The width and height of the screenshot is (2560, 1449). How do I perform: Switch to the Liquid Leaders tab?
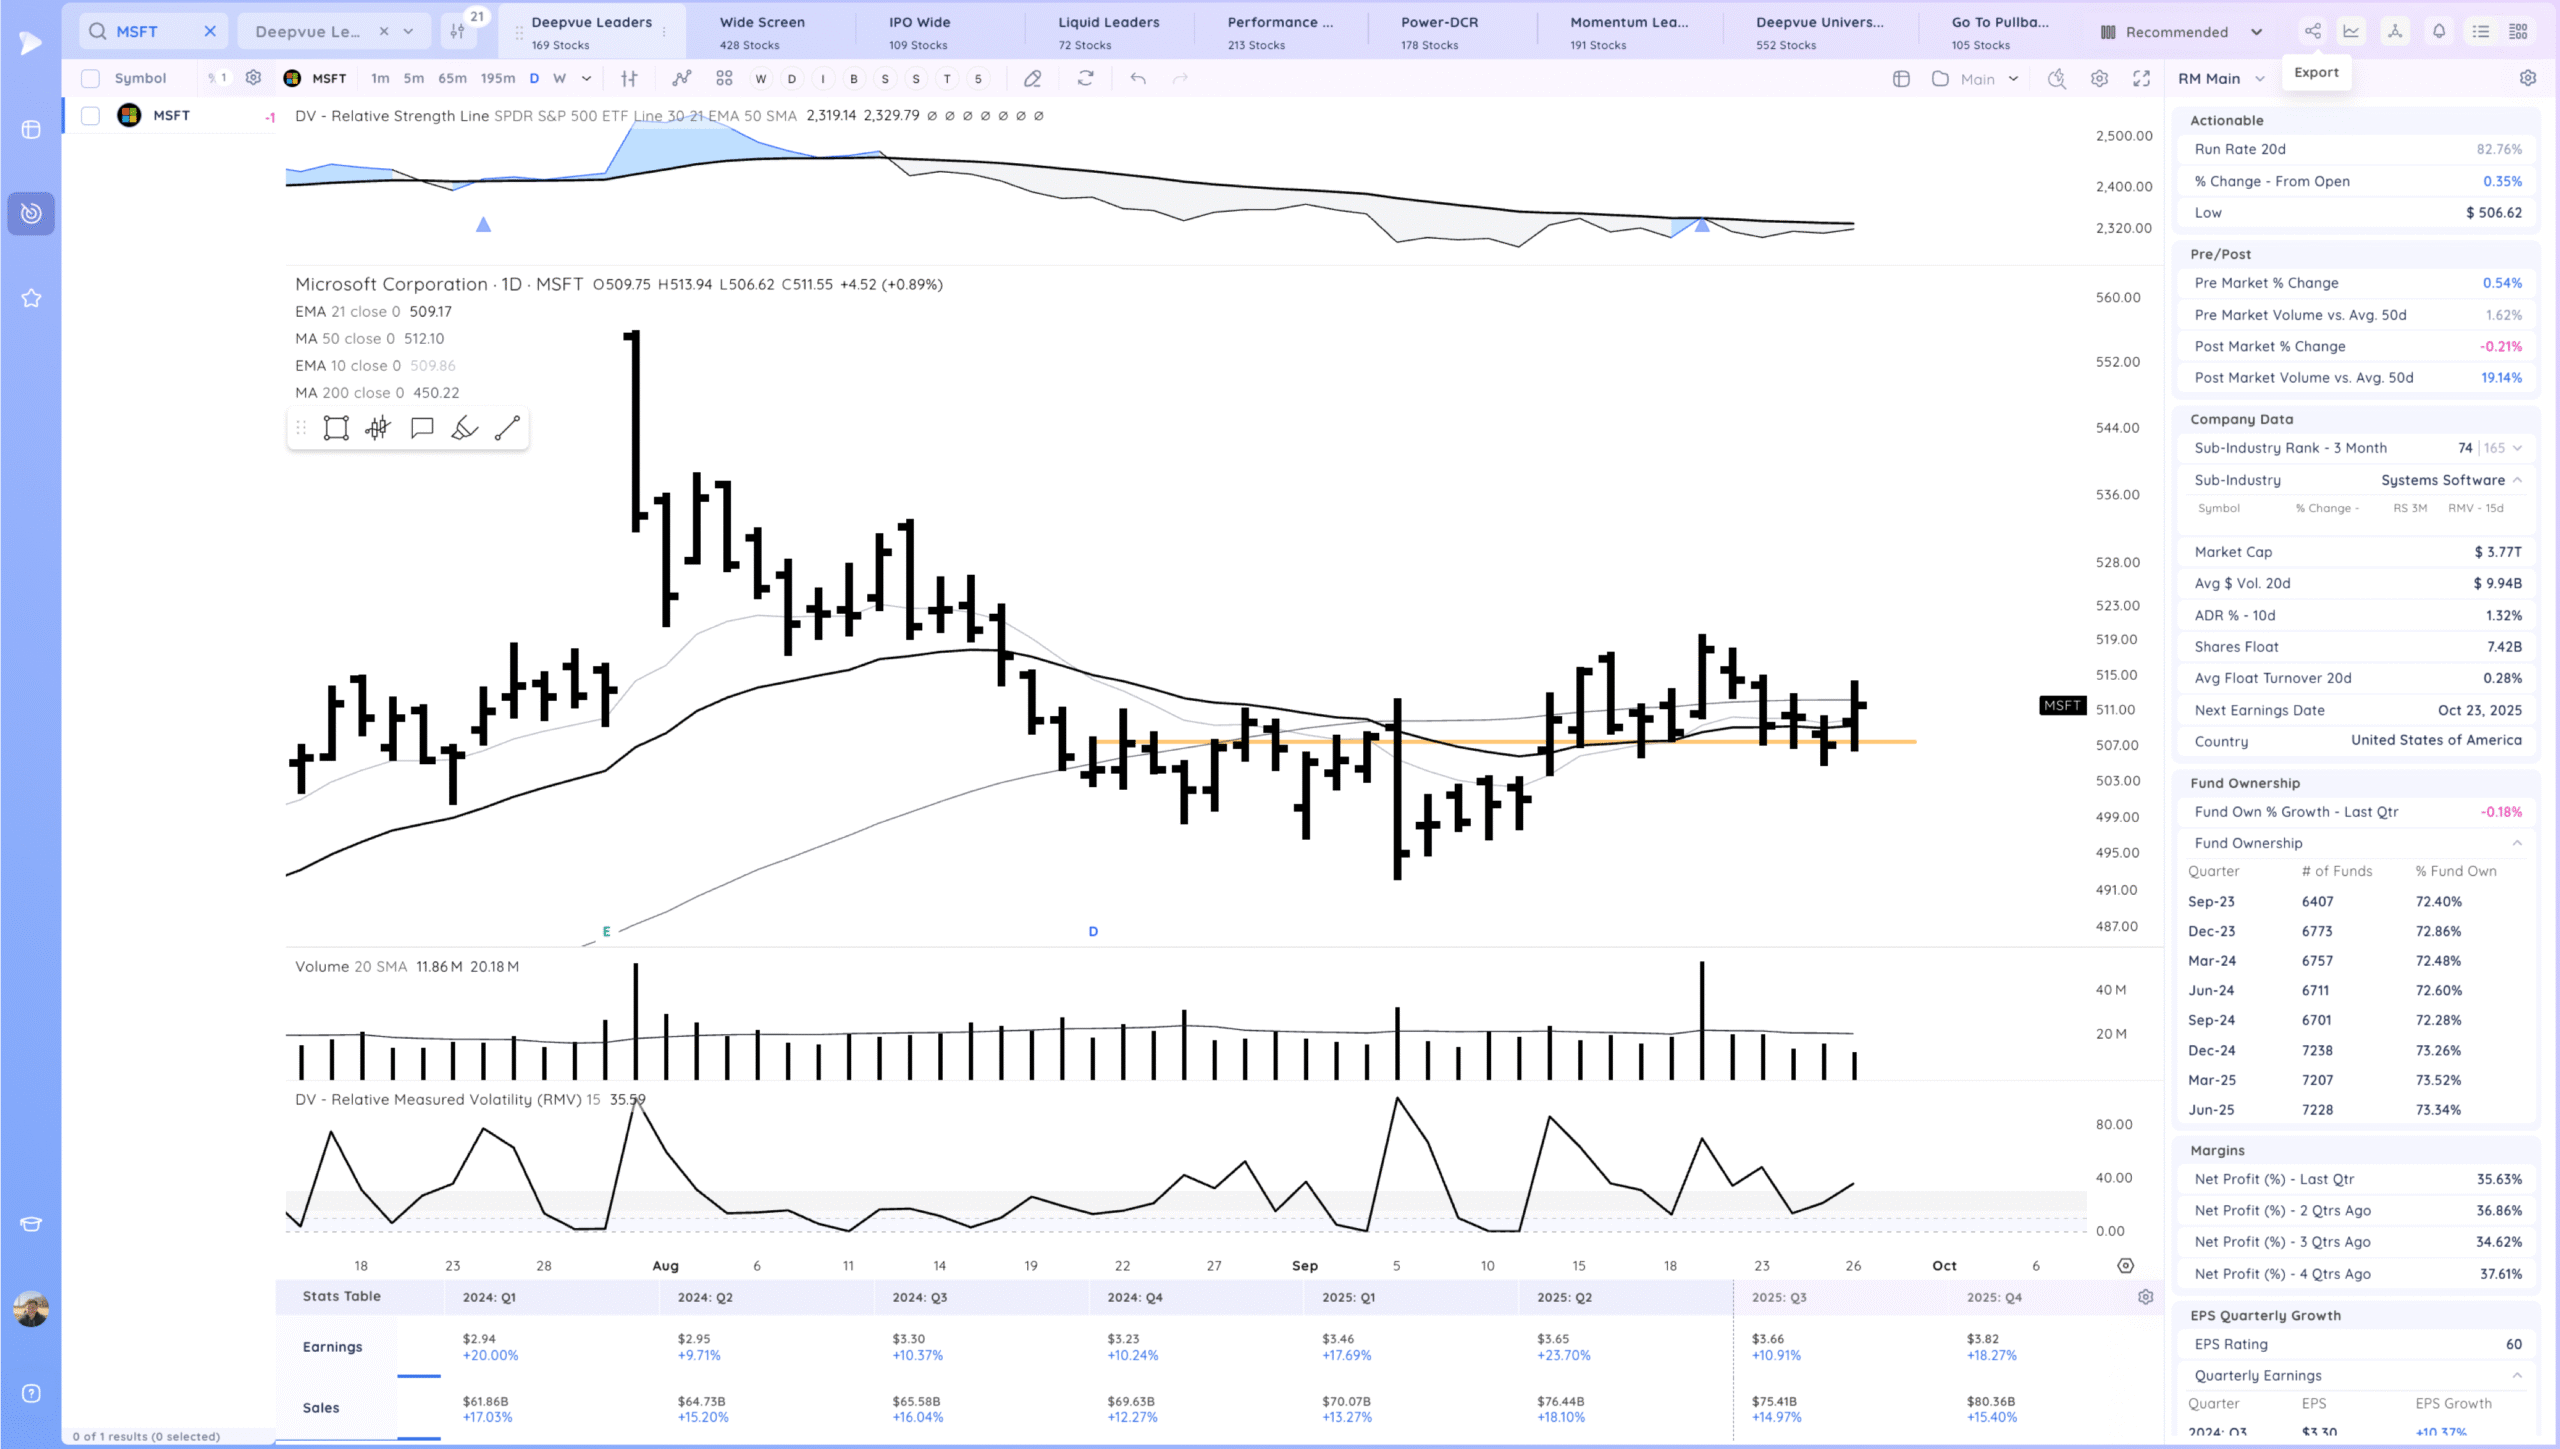pos(1108,32)
